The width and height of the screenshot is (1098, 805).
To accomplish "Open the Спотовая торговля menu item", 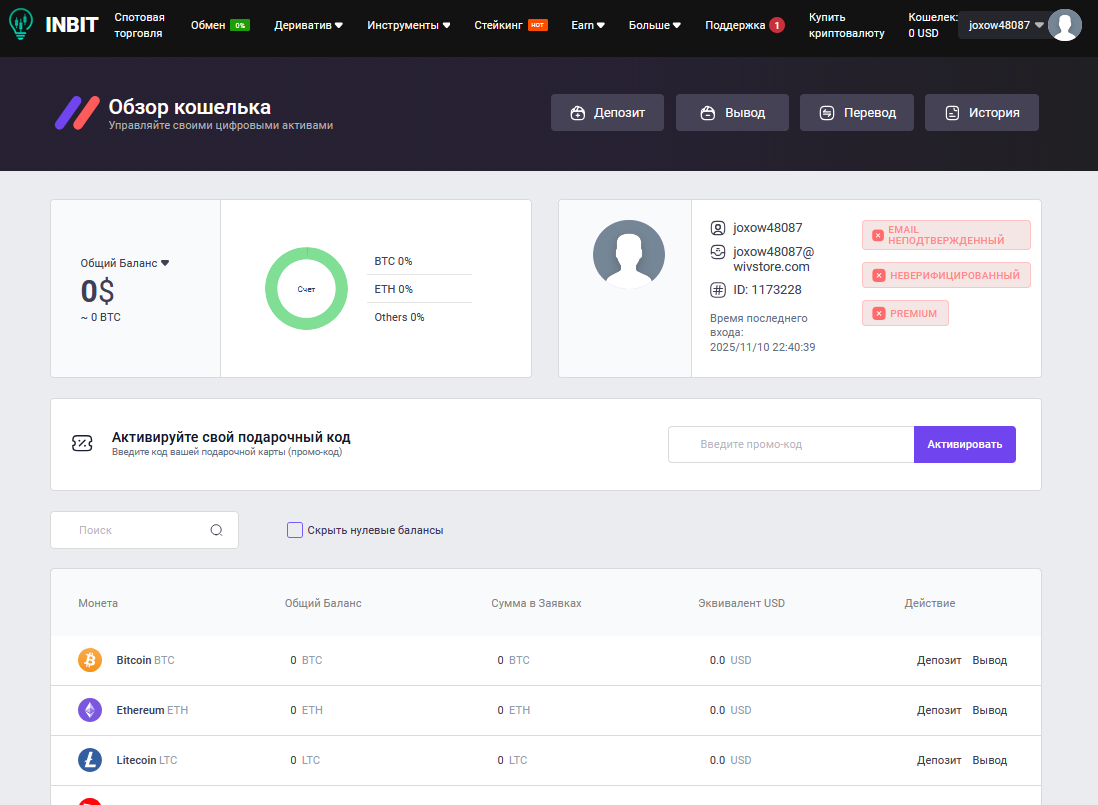I will pos(139,24).
